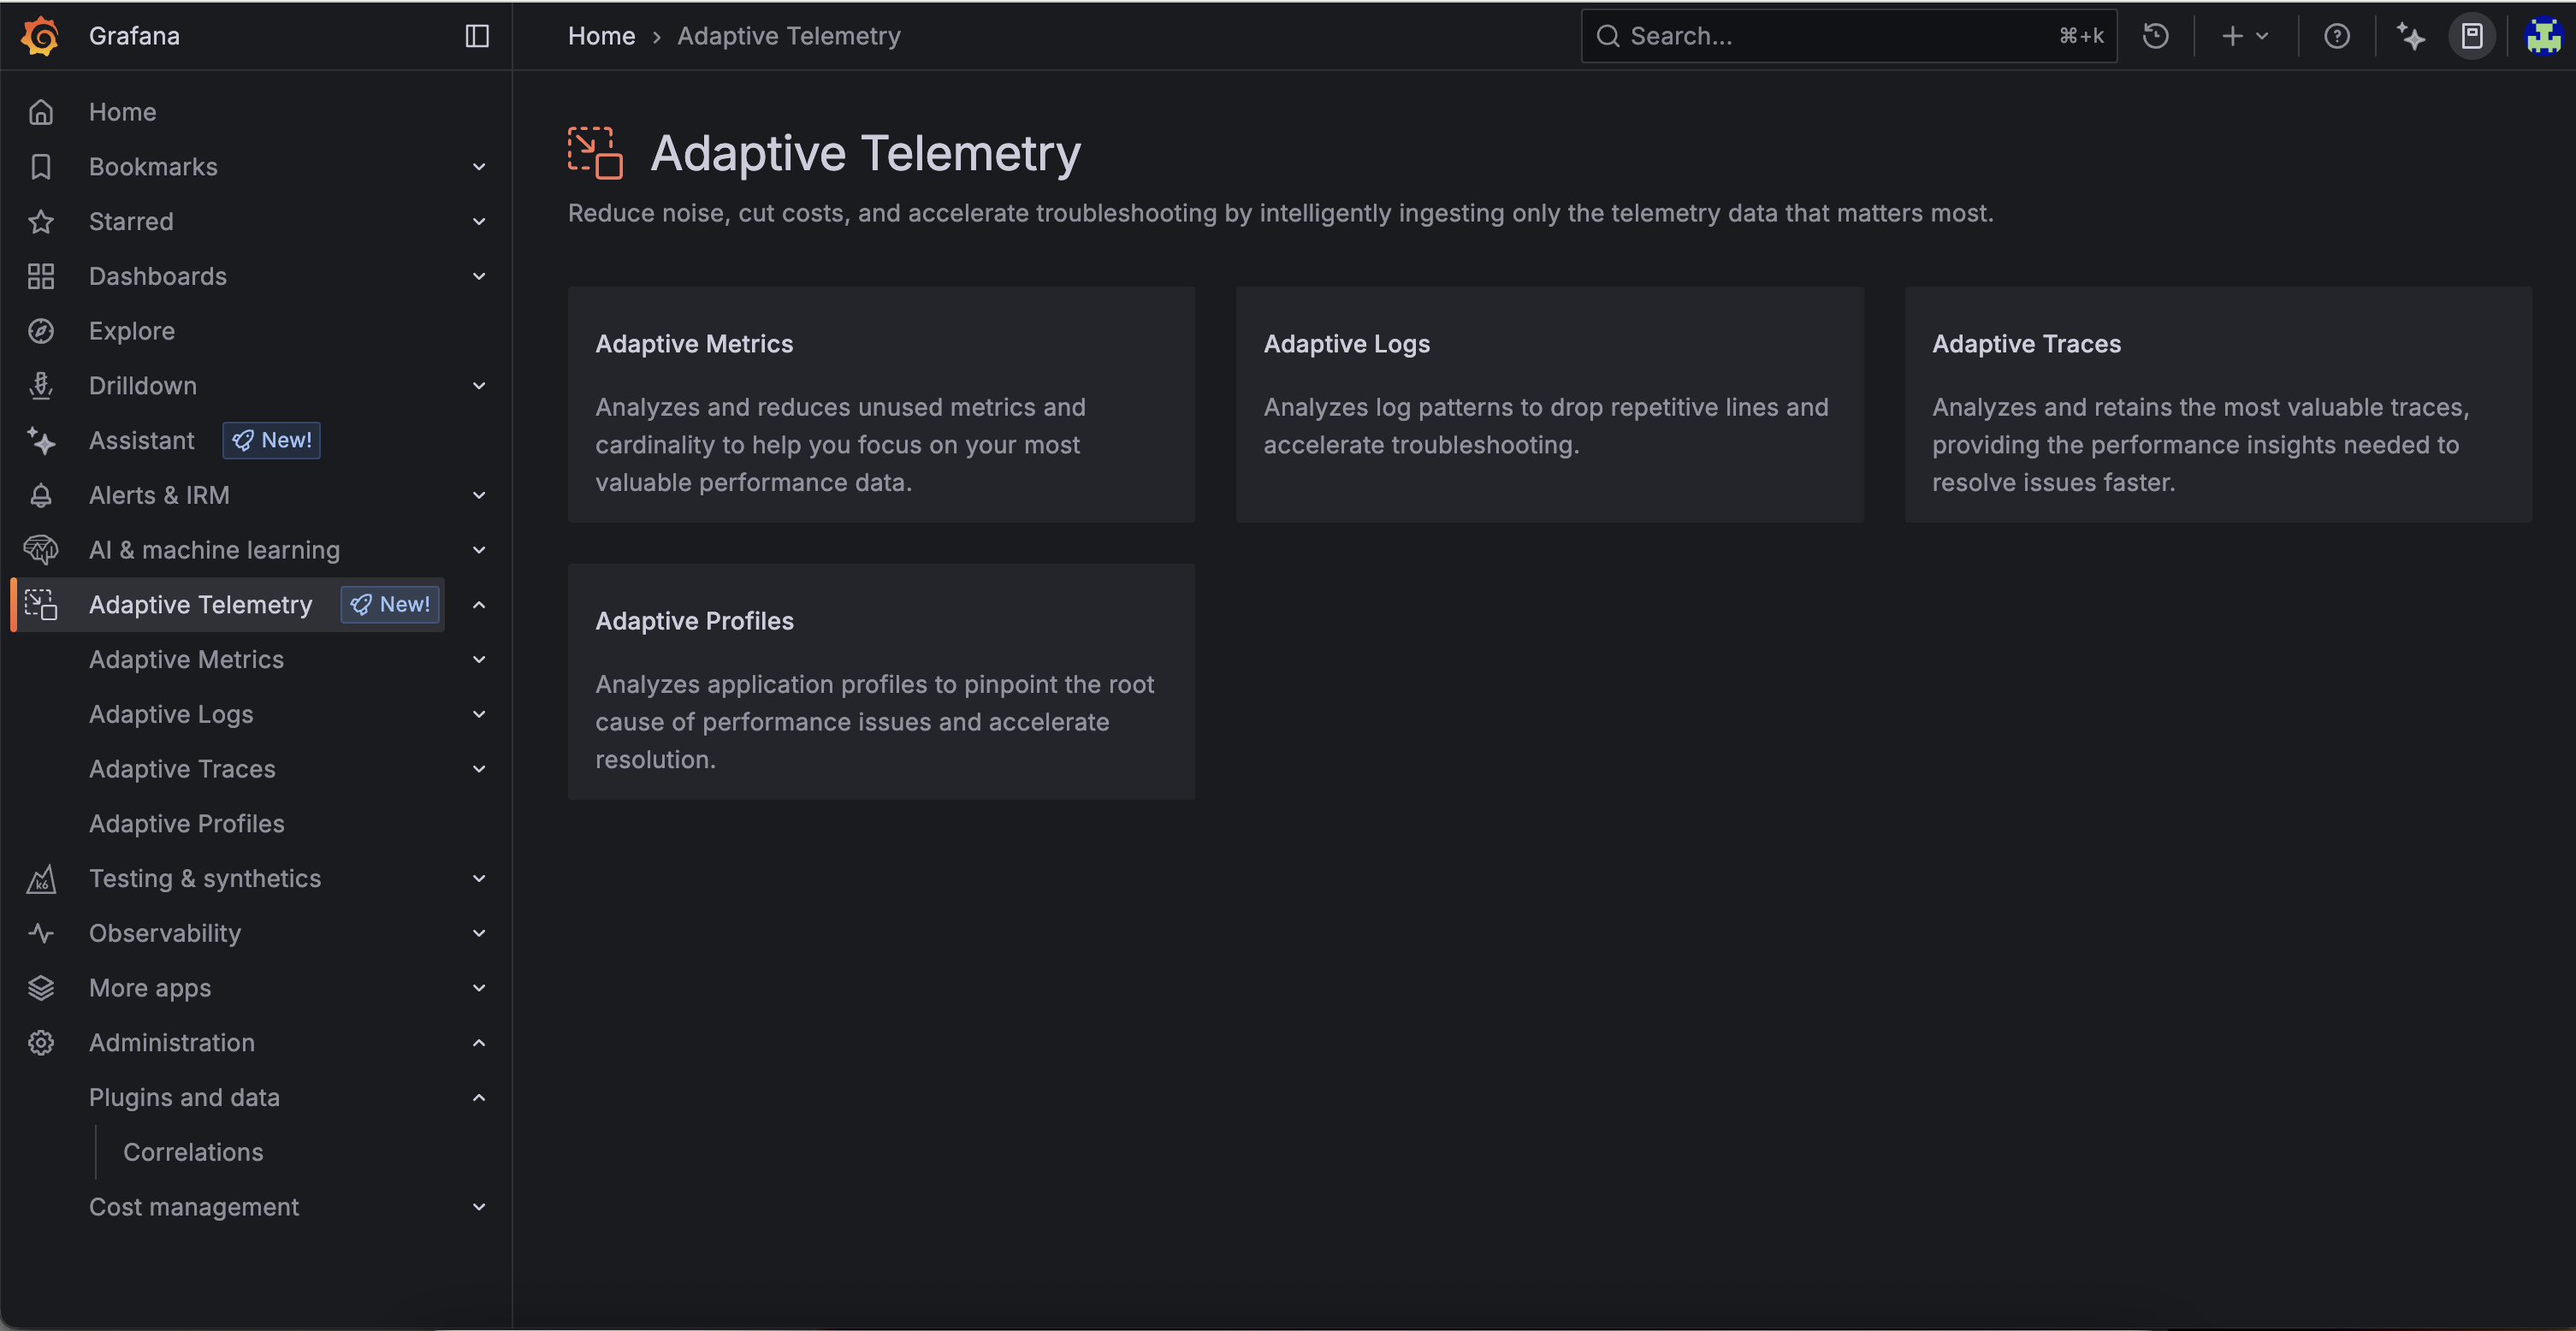Click the Explore compass icon
The height and width of the screenshot is (1331, 2576).
(41, 331)
